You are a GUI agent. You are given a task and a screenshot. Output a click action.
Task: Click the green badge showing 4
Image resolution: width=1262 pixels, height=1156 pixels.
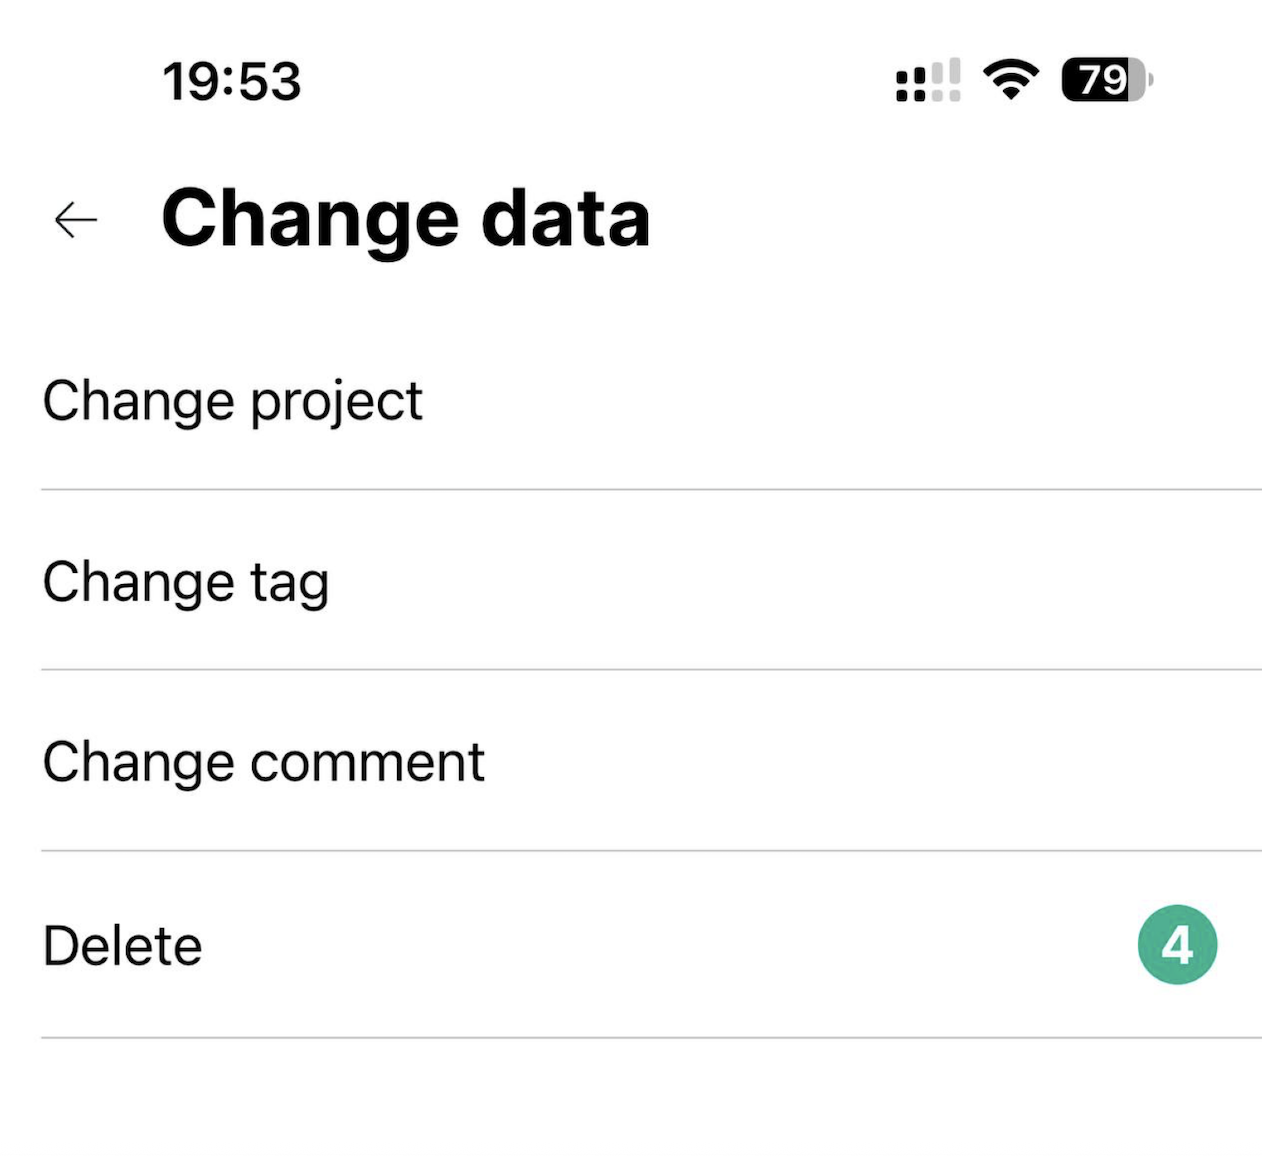coord(1177,945)
